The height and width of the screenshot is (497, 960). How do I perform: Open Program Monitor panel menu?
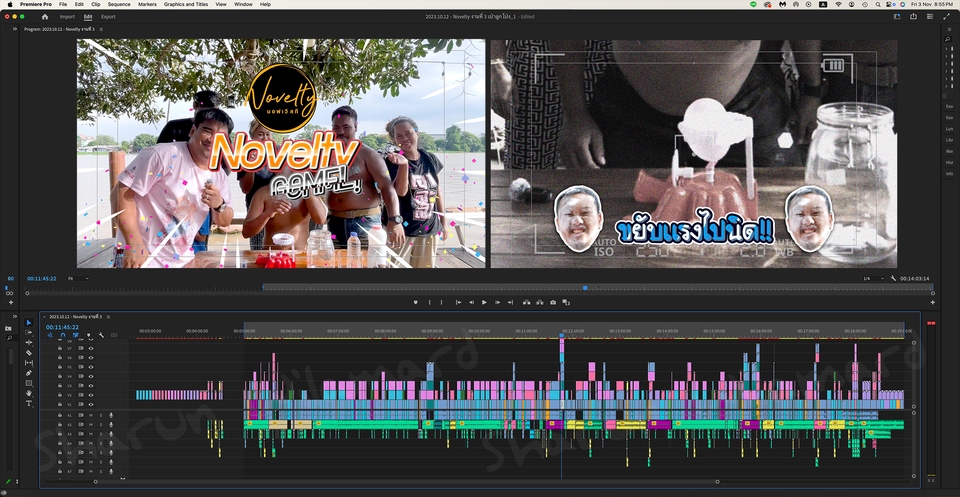coord(101,29)
